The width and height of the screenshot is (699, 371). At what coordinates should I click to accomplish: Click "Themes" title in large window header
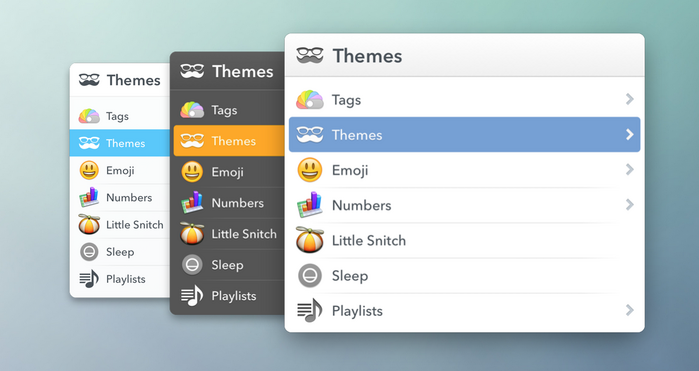(367, 56)
